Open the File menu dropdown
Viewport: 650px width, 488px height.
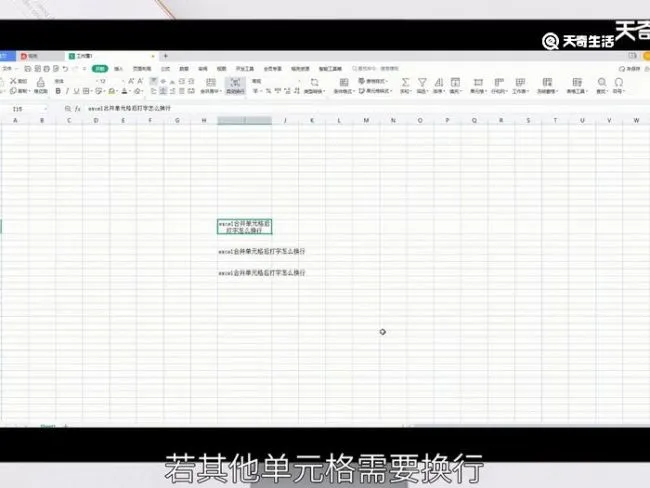pyautogui.click(x=9, y=68)
